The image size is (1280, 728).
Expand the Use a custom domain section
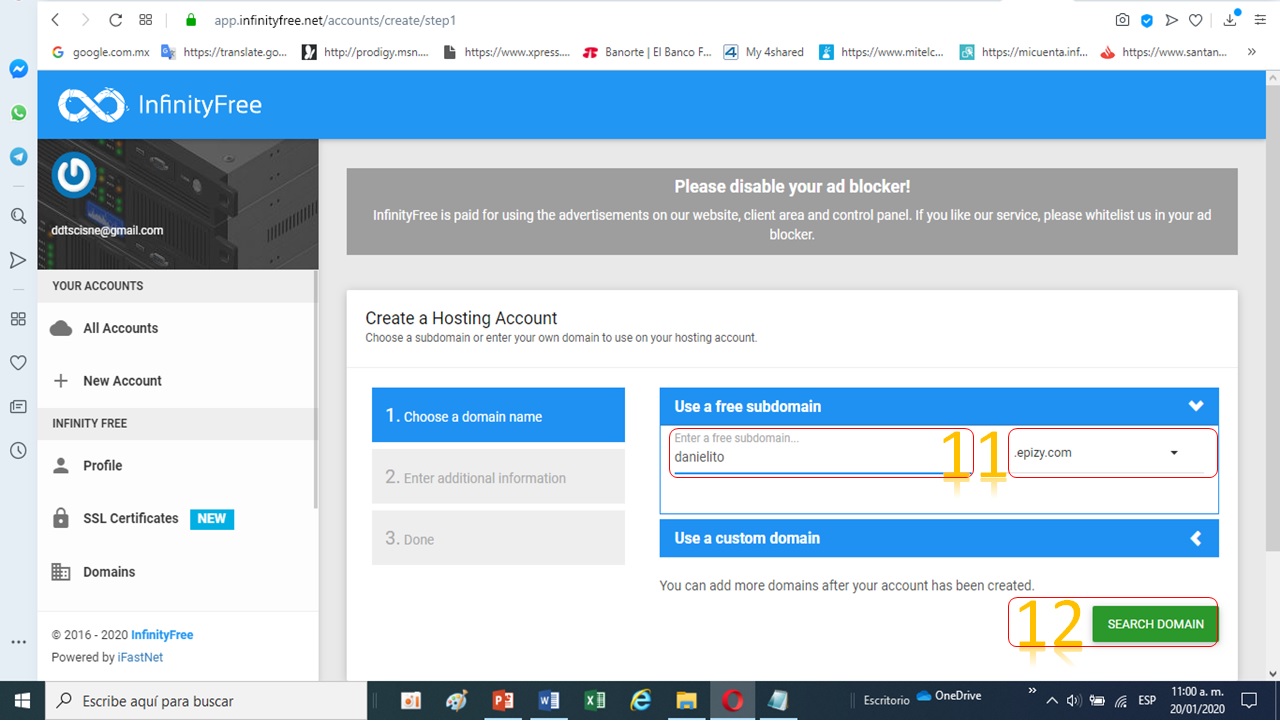click(x=1195, y=538)
